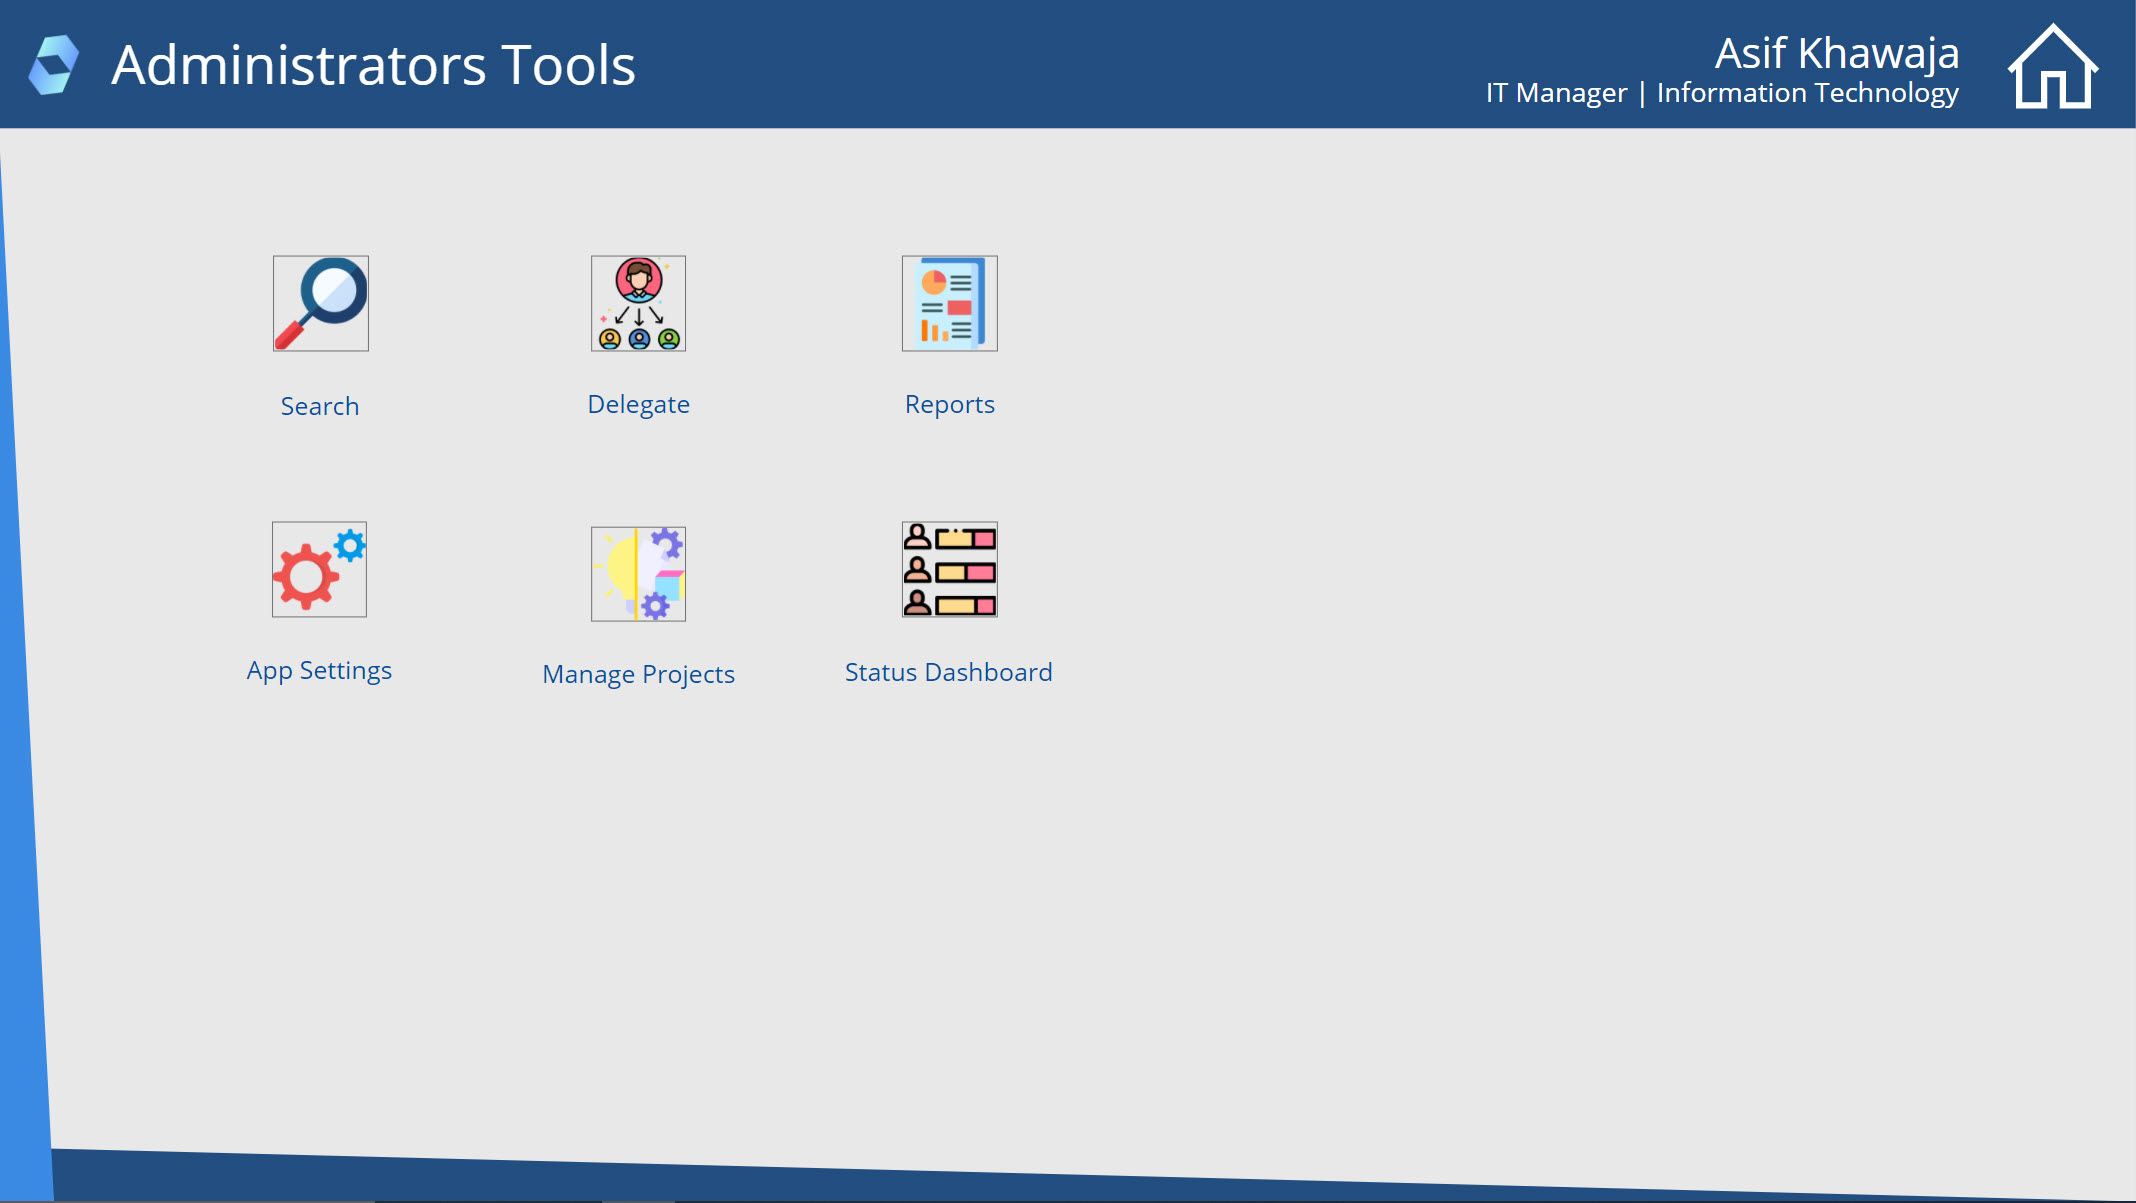Viewport: 2136px width, 1203px height.
Task: Click the Search text label
Action: tap(319, 406)
